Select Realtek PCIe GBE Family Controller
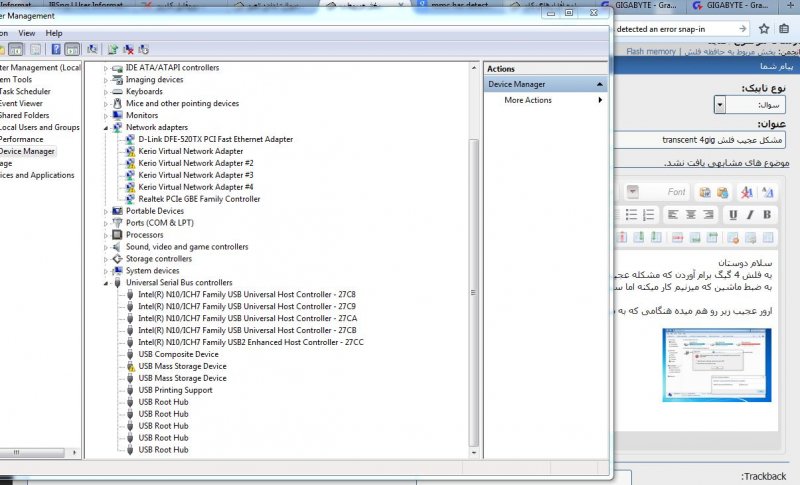Image resolution: width=800 pixels, height=485 pixels. coord(199,199)
